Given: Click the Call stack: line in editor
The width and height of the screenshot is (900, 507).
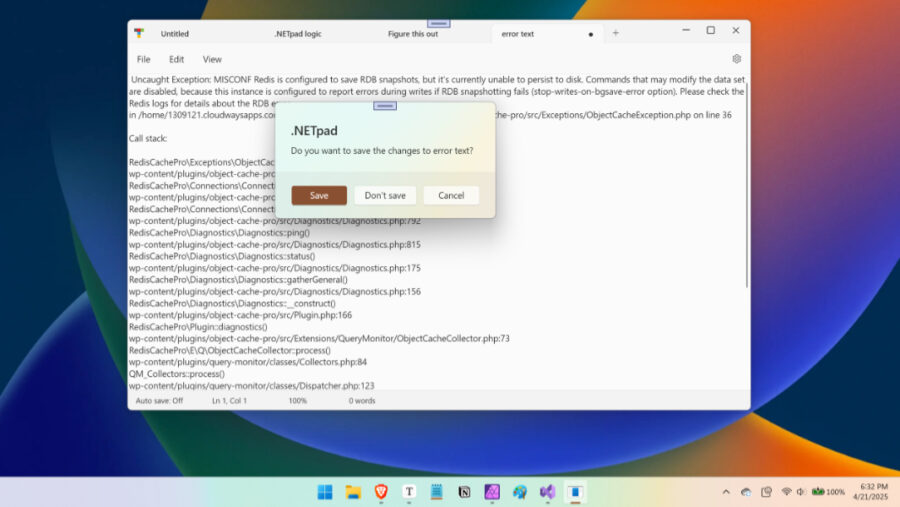Looking at the screenshot, I should point(148,138).
